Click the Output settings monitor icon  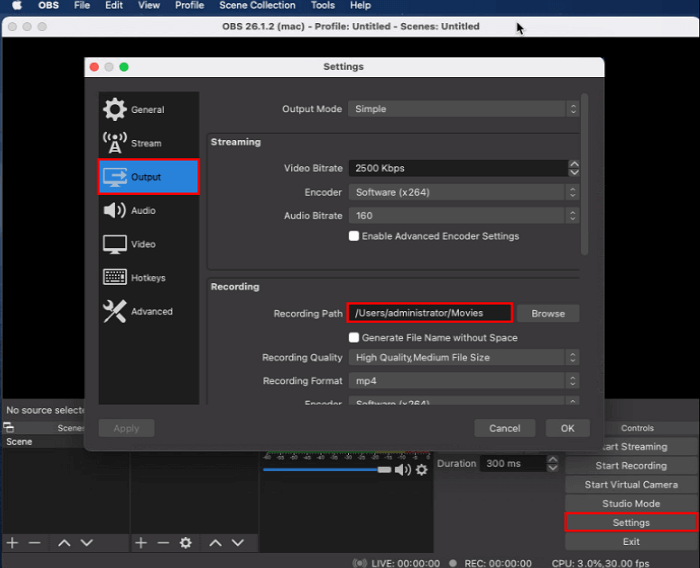coord(115,177)
